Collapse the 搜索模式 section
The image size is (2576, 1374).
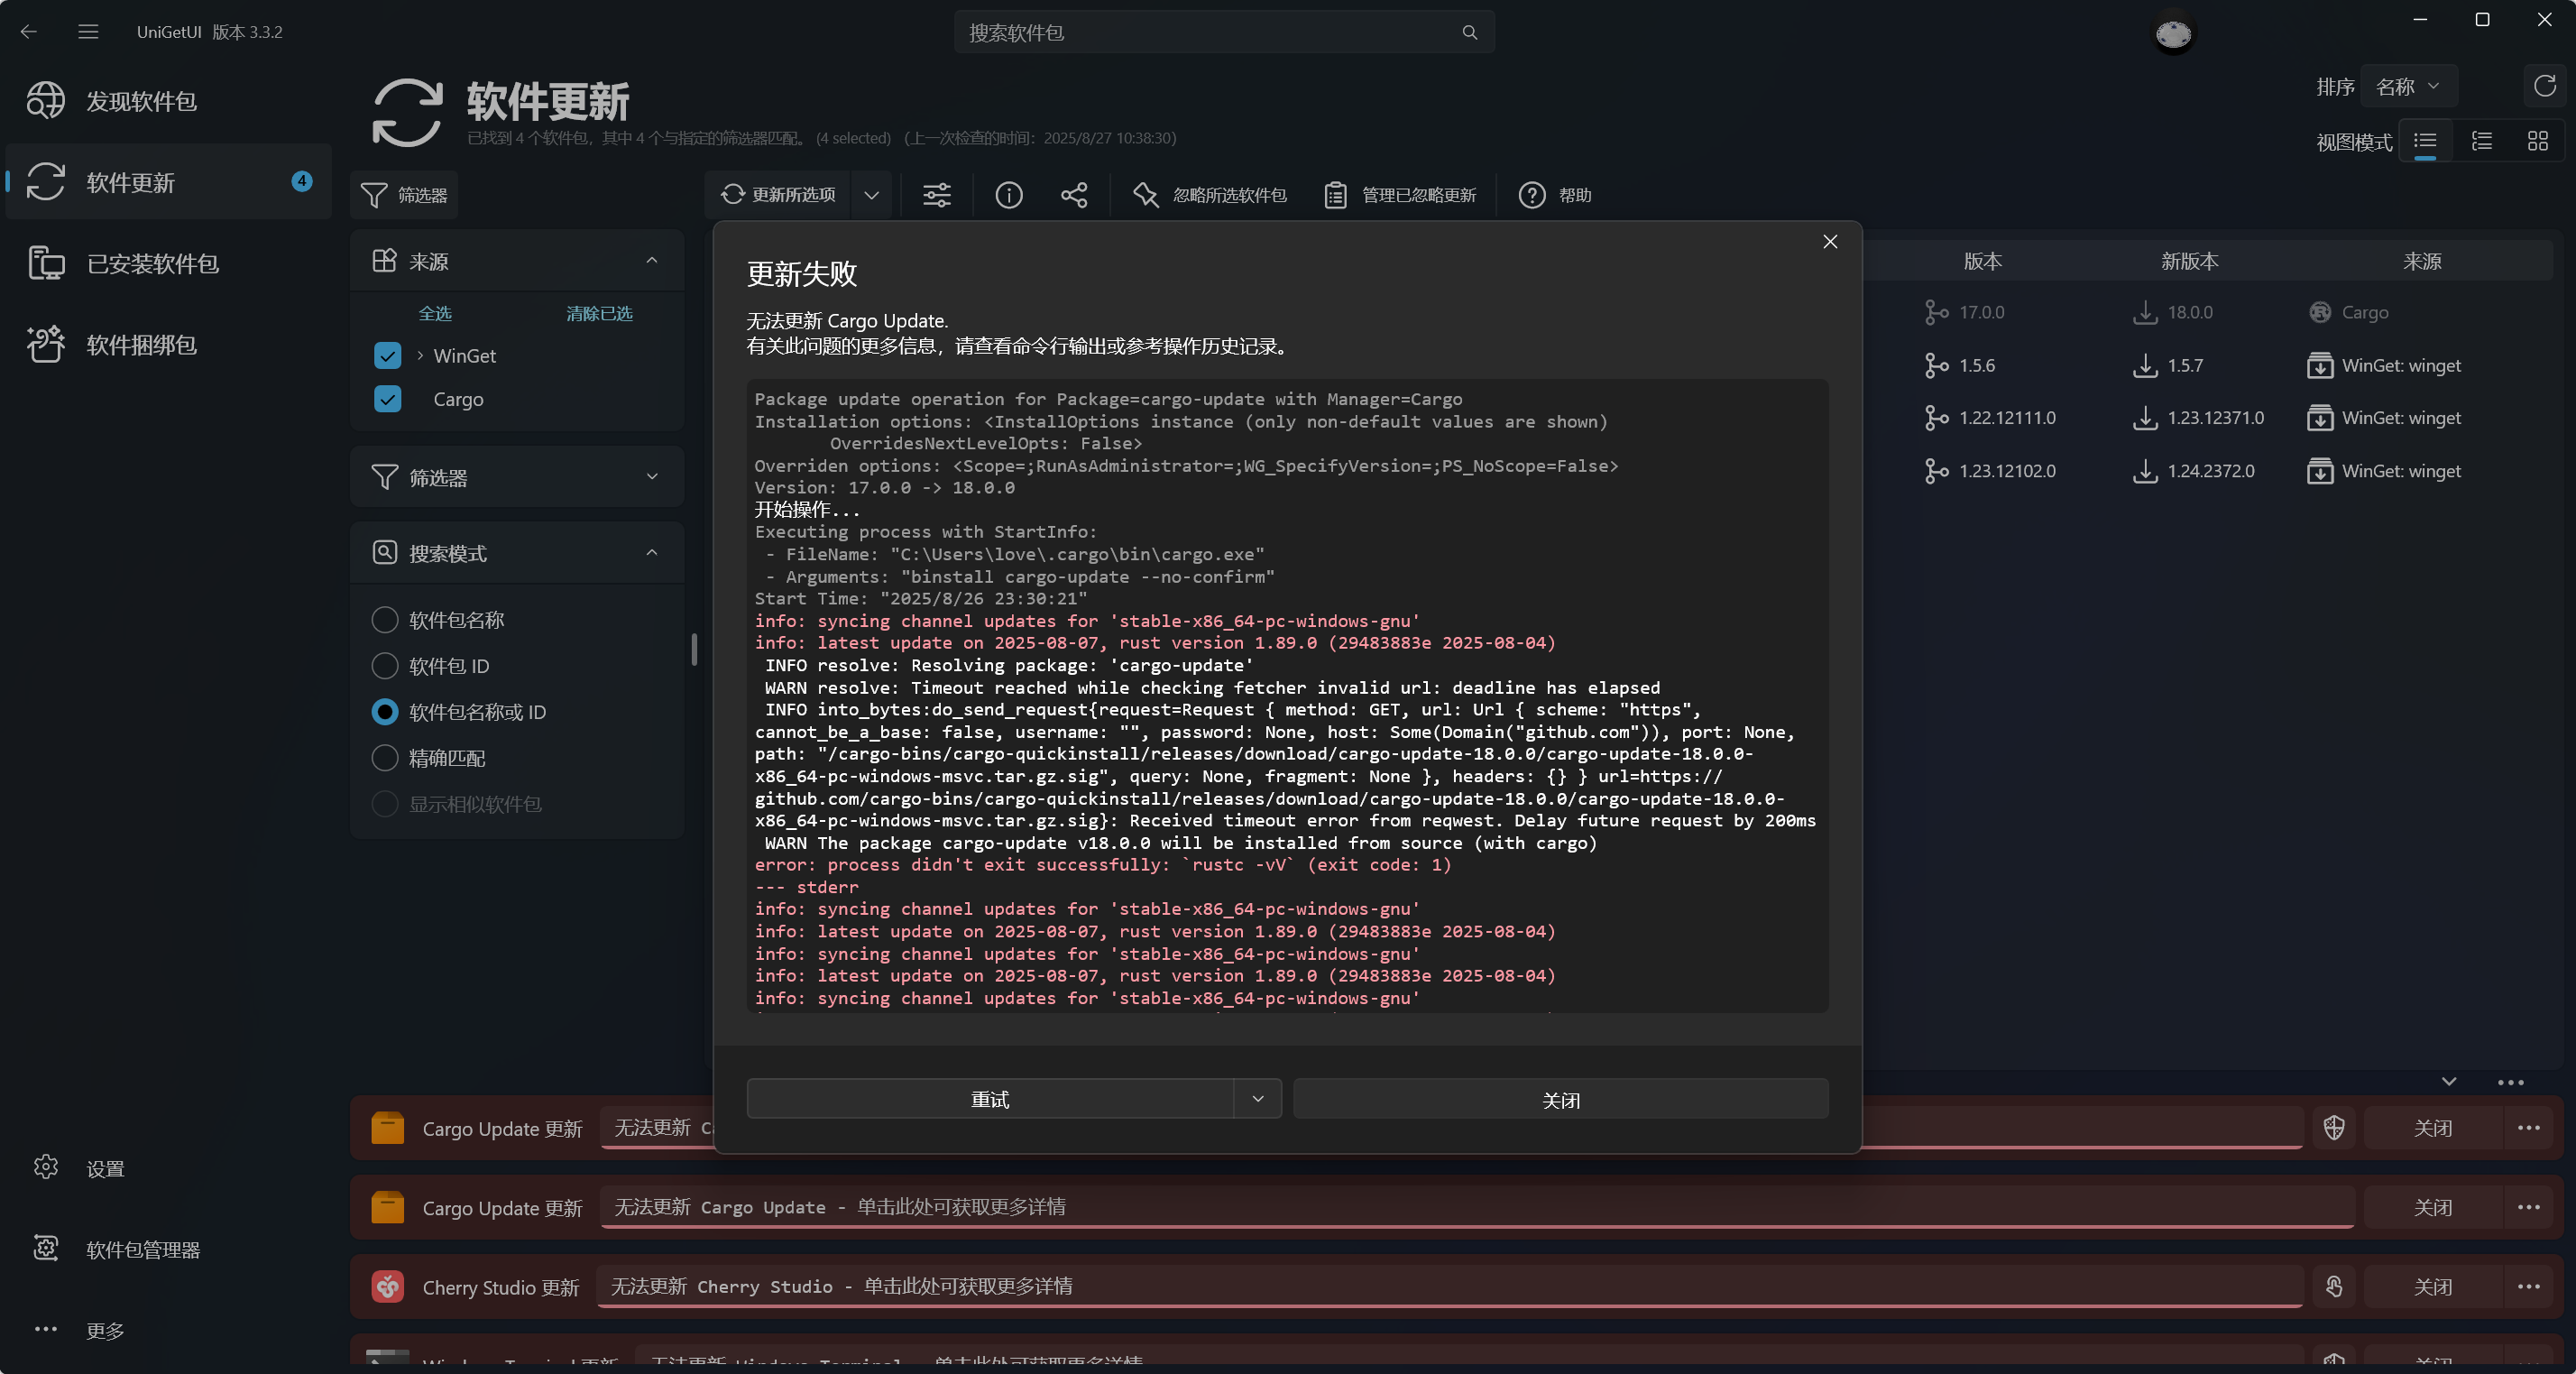(651, 553)
